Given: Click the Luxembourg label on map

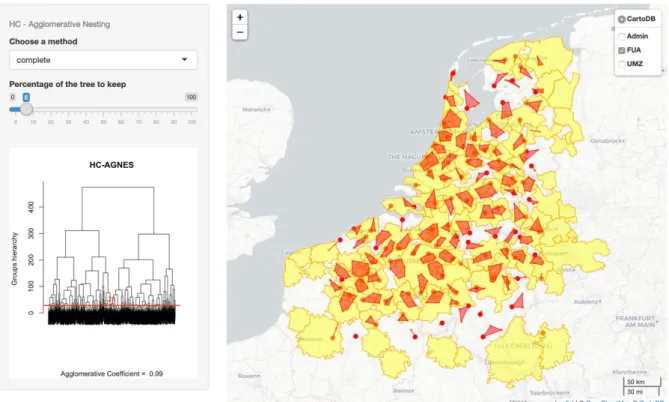Looking at the screenshot, I should [522, 346].
